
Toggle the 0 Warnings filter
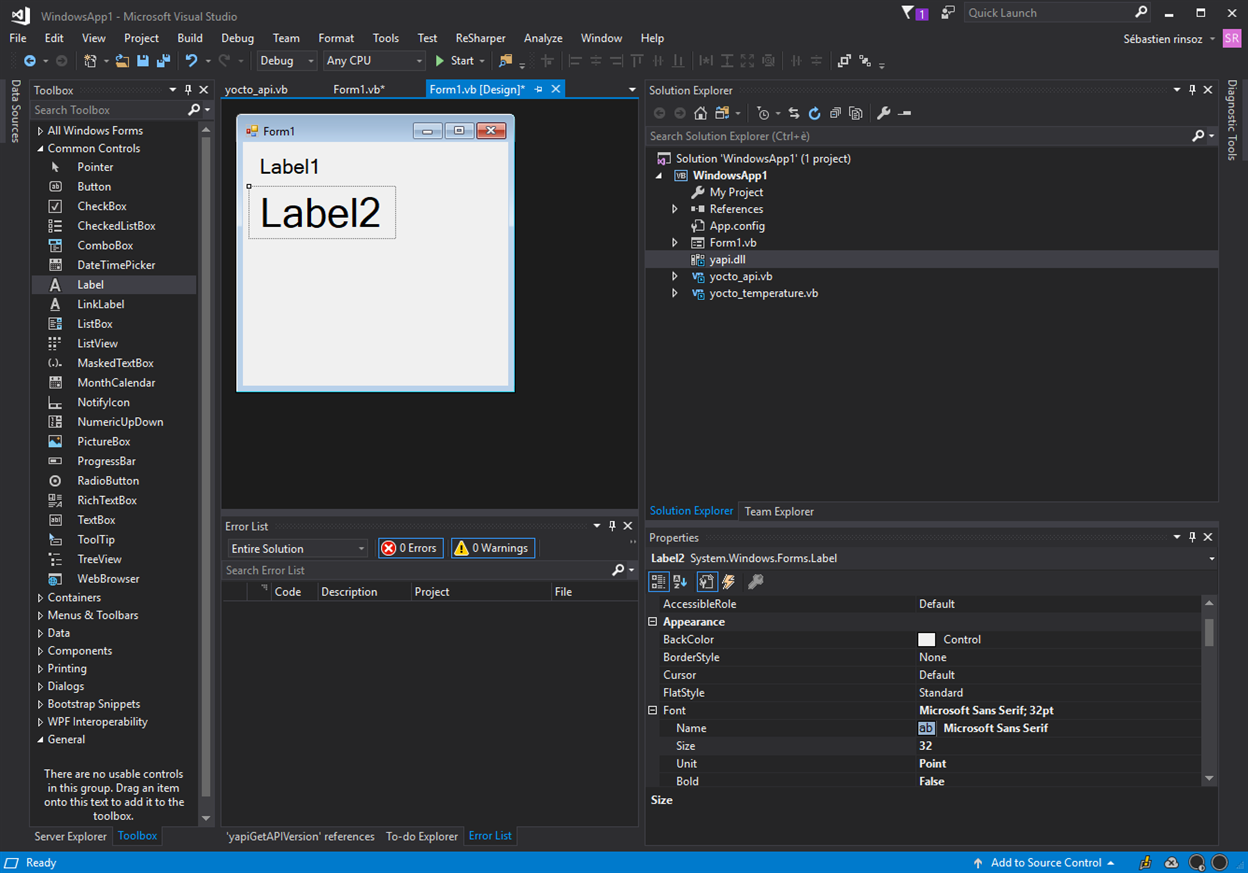(x=492, y=548)
